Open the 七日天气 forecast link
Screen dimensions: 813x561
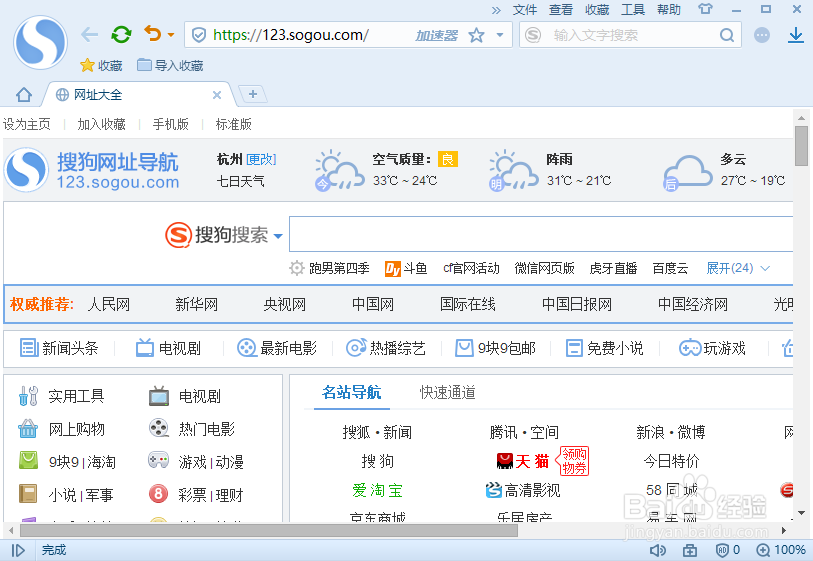coord(241,181)
